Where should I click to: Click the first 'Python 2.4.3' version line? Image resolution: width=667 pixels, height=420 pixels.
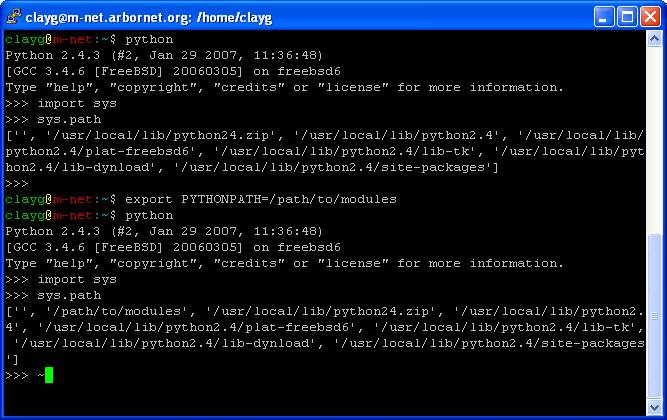pos(164,55)
